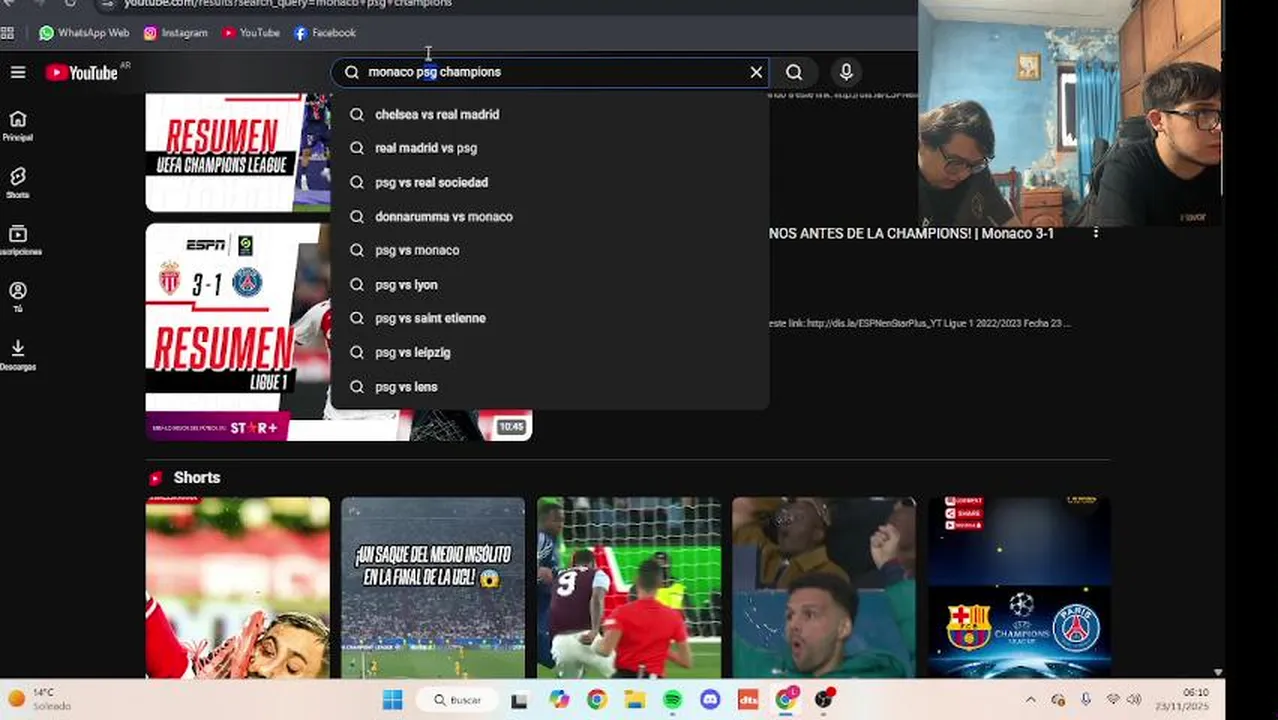Choose suggestion 'psg vs lens'
The image size is (1278, 720).
click(x=550, y=386)
